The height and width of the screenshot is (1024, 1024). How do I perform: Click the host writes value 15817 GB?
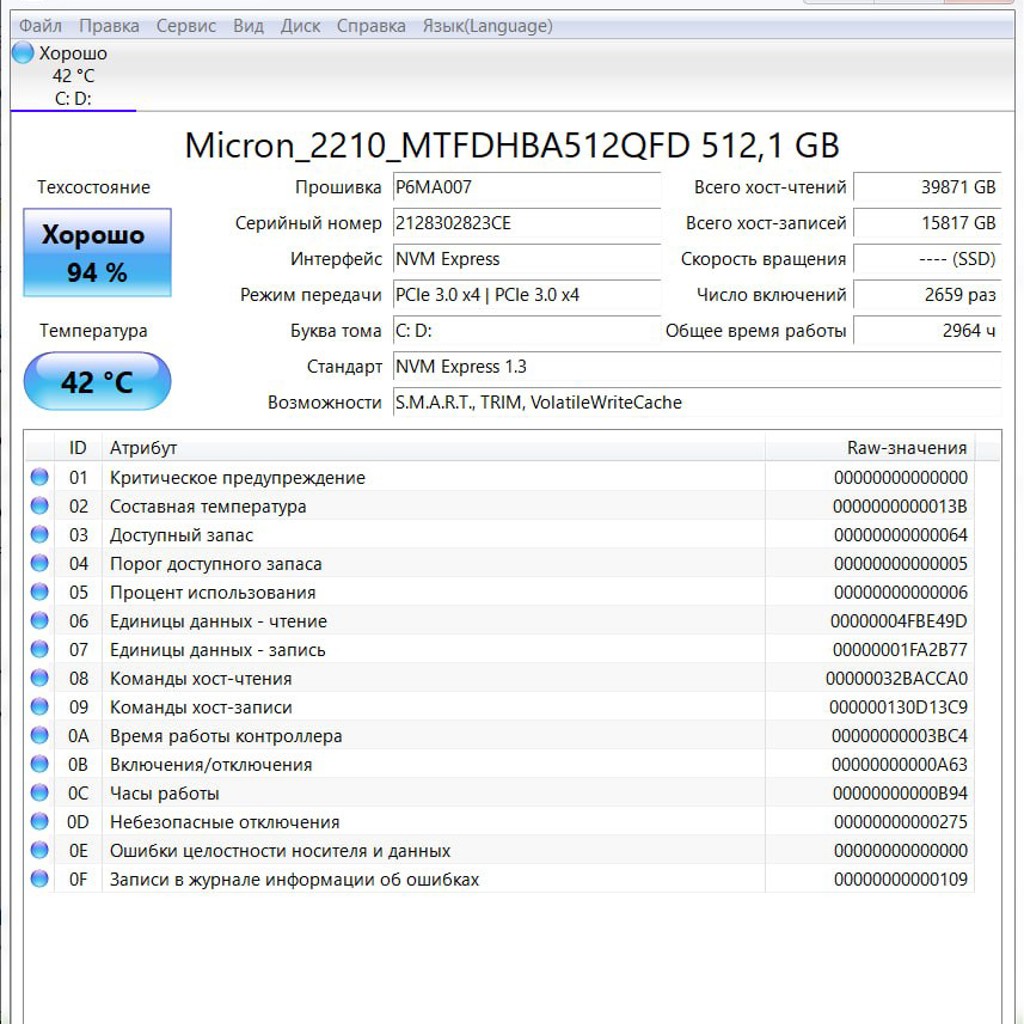pos(927,223)
